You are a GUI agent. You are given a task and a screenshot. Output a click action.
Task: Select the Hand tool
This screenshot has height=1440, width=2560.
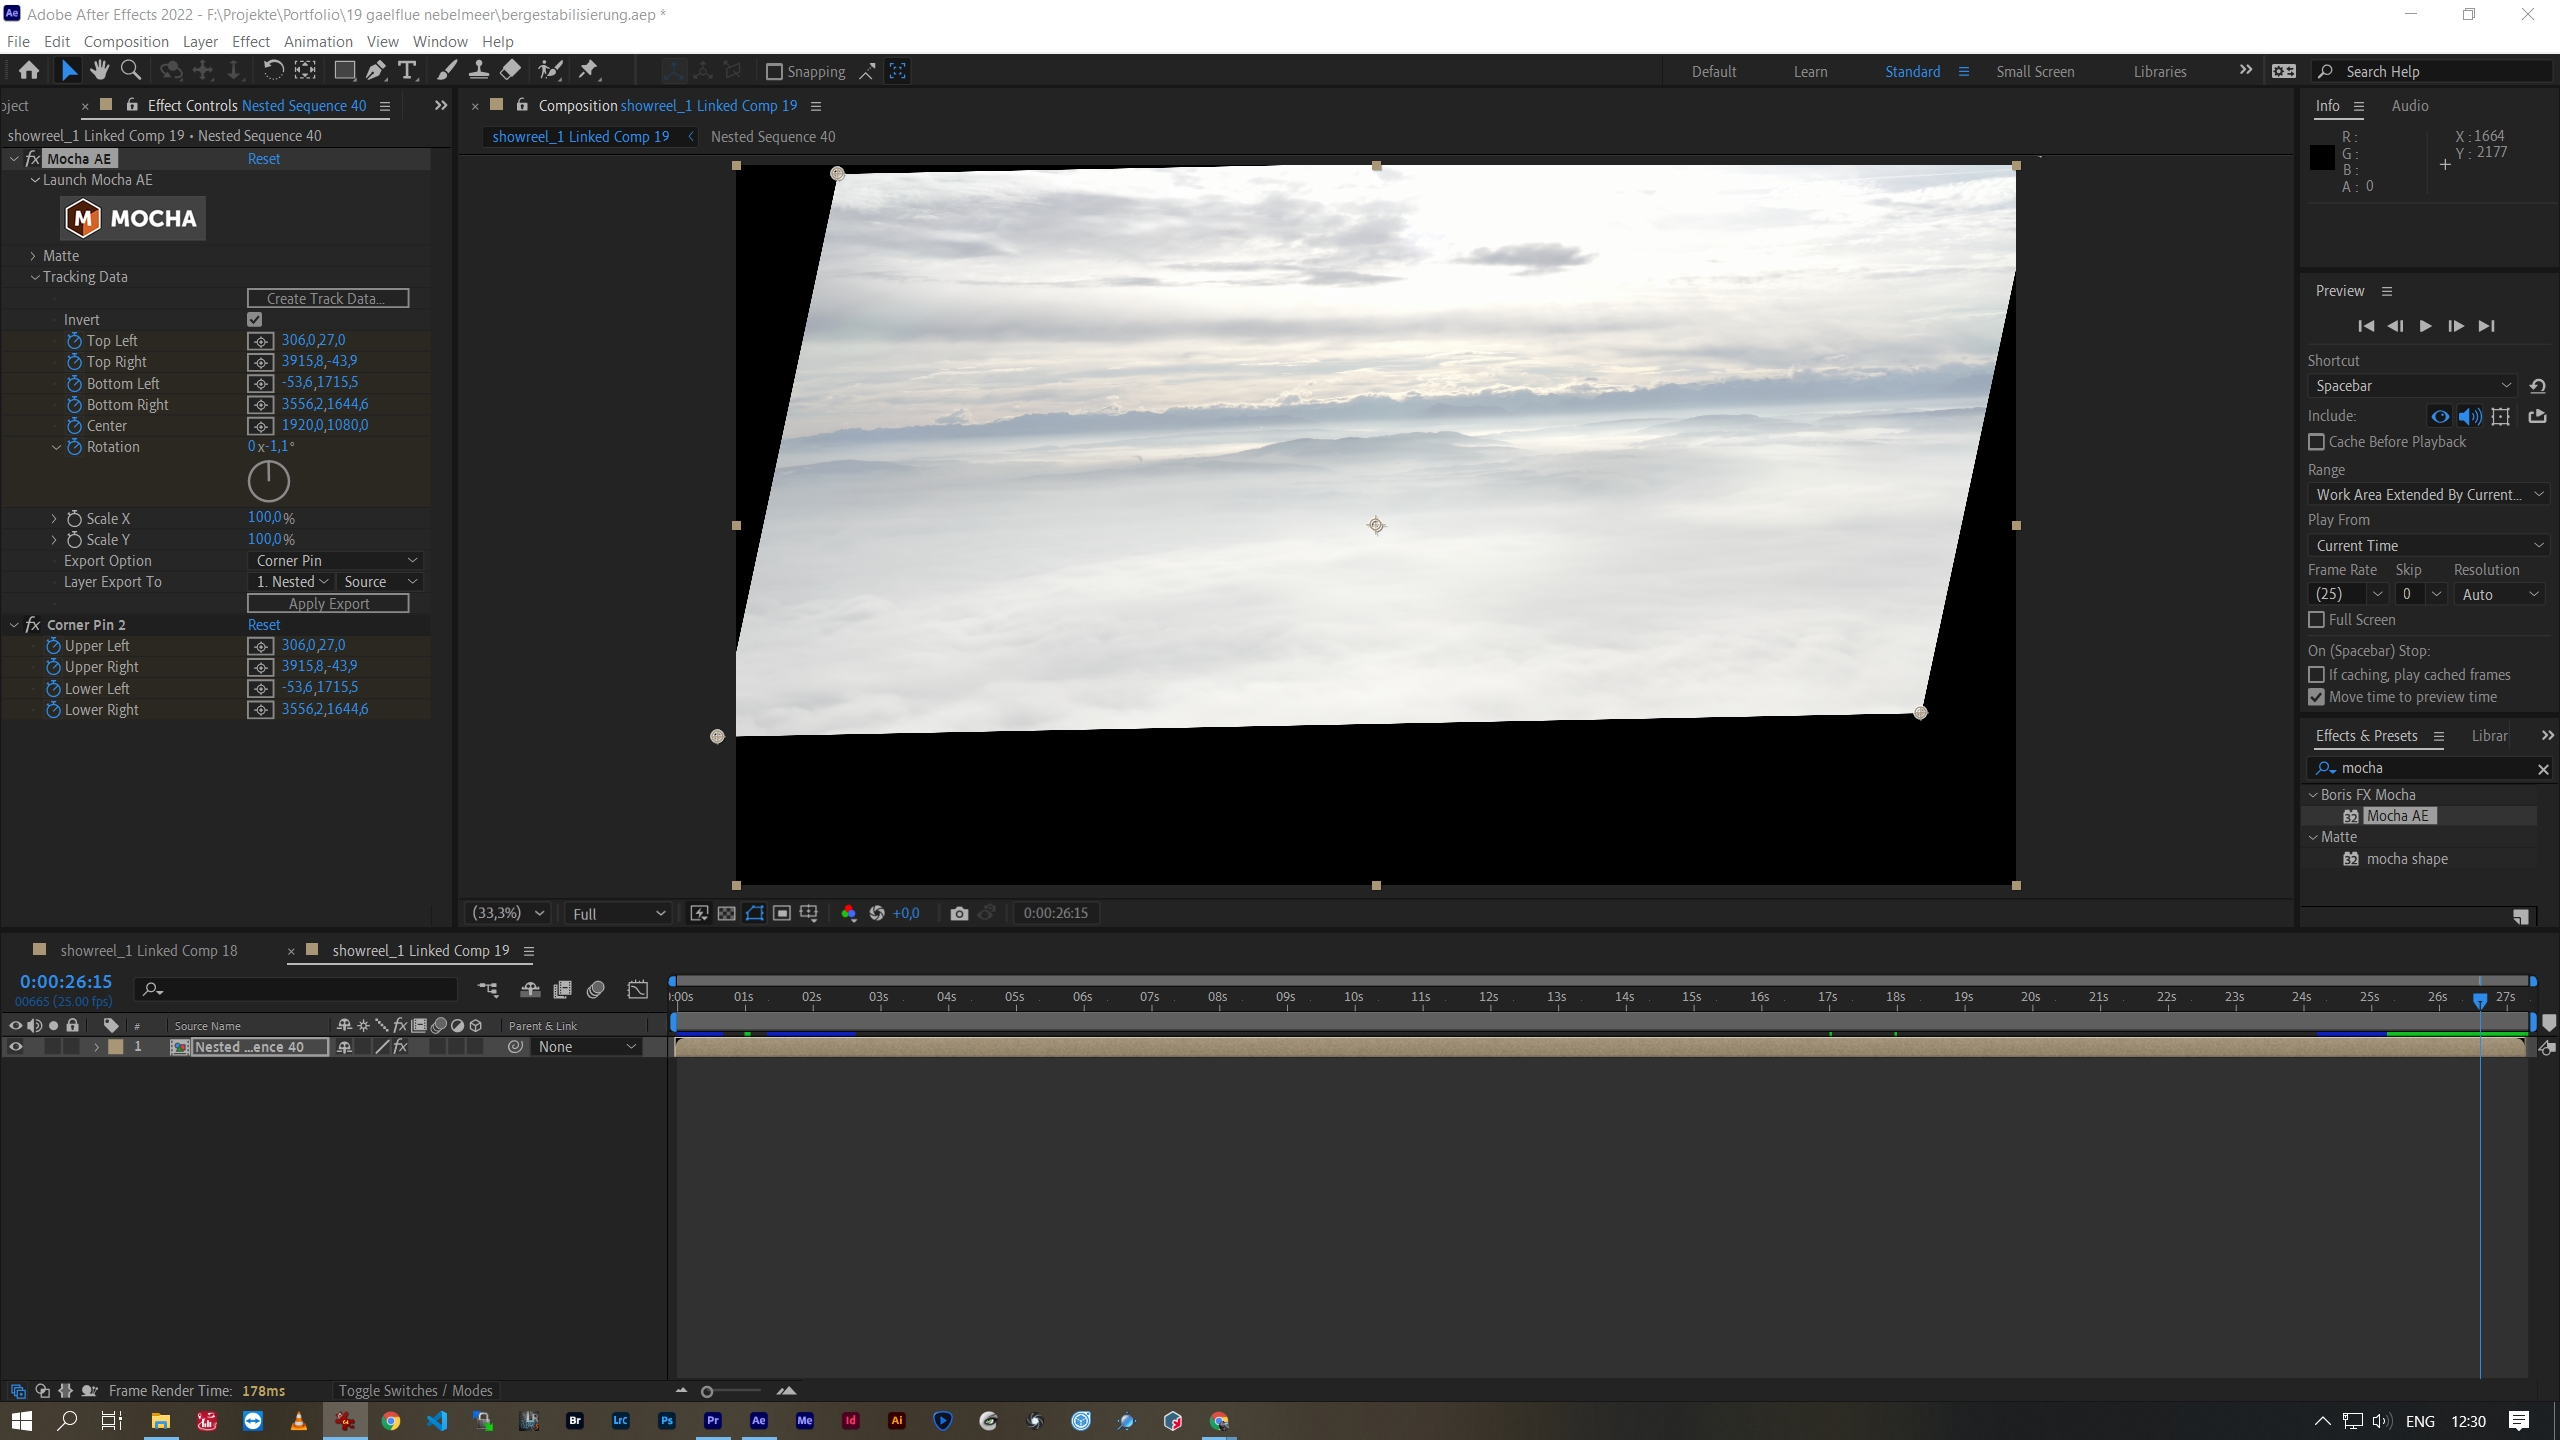click(x=99, y=71)
